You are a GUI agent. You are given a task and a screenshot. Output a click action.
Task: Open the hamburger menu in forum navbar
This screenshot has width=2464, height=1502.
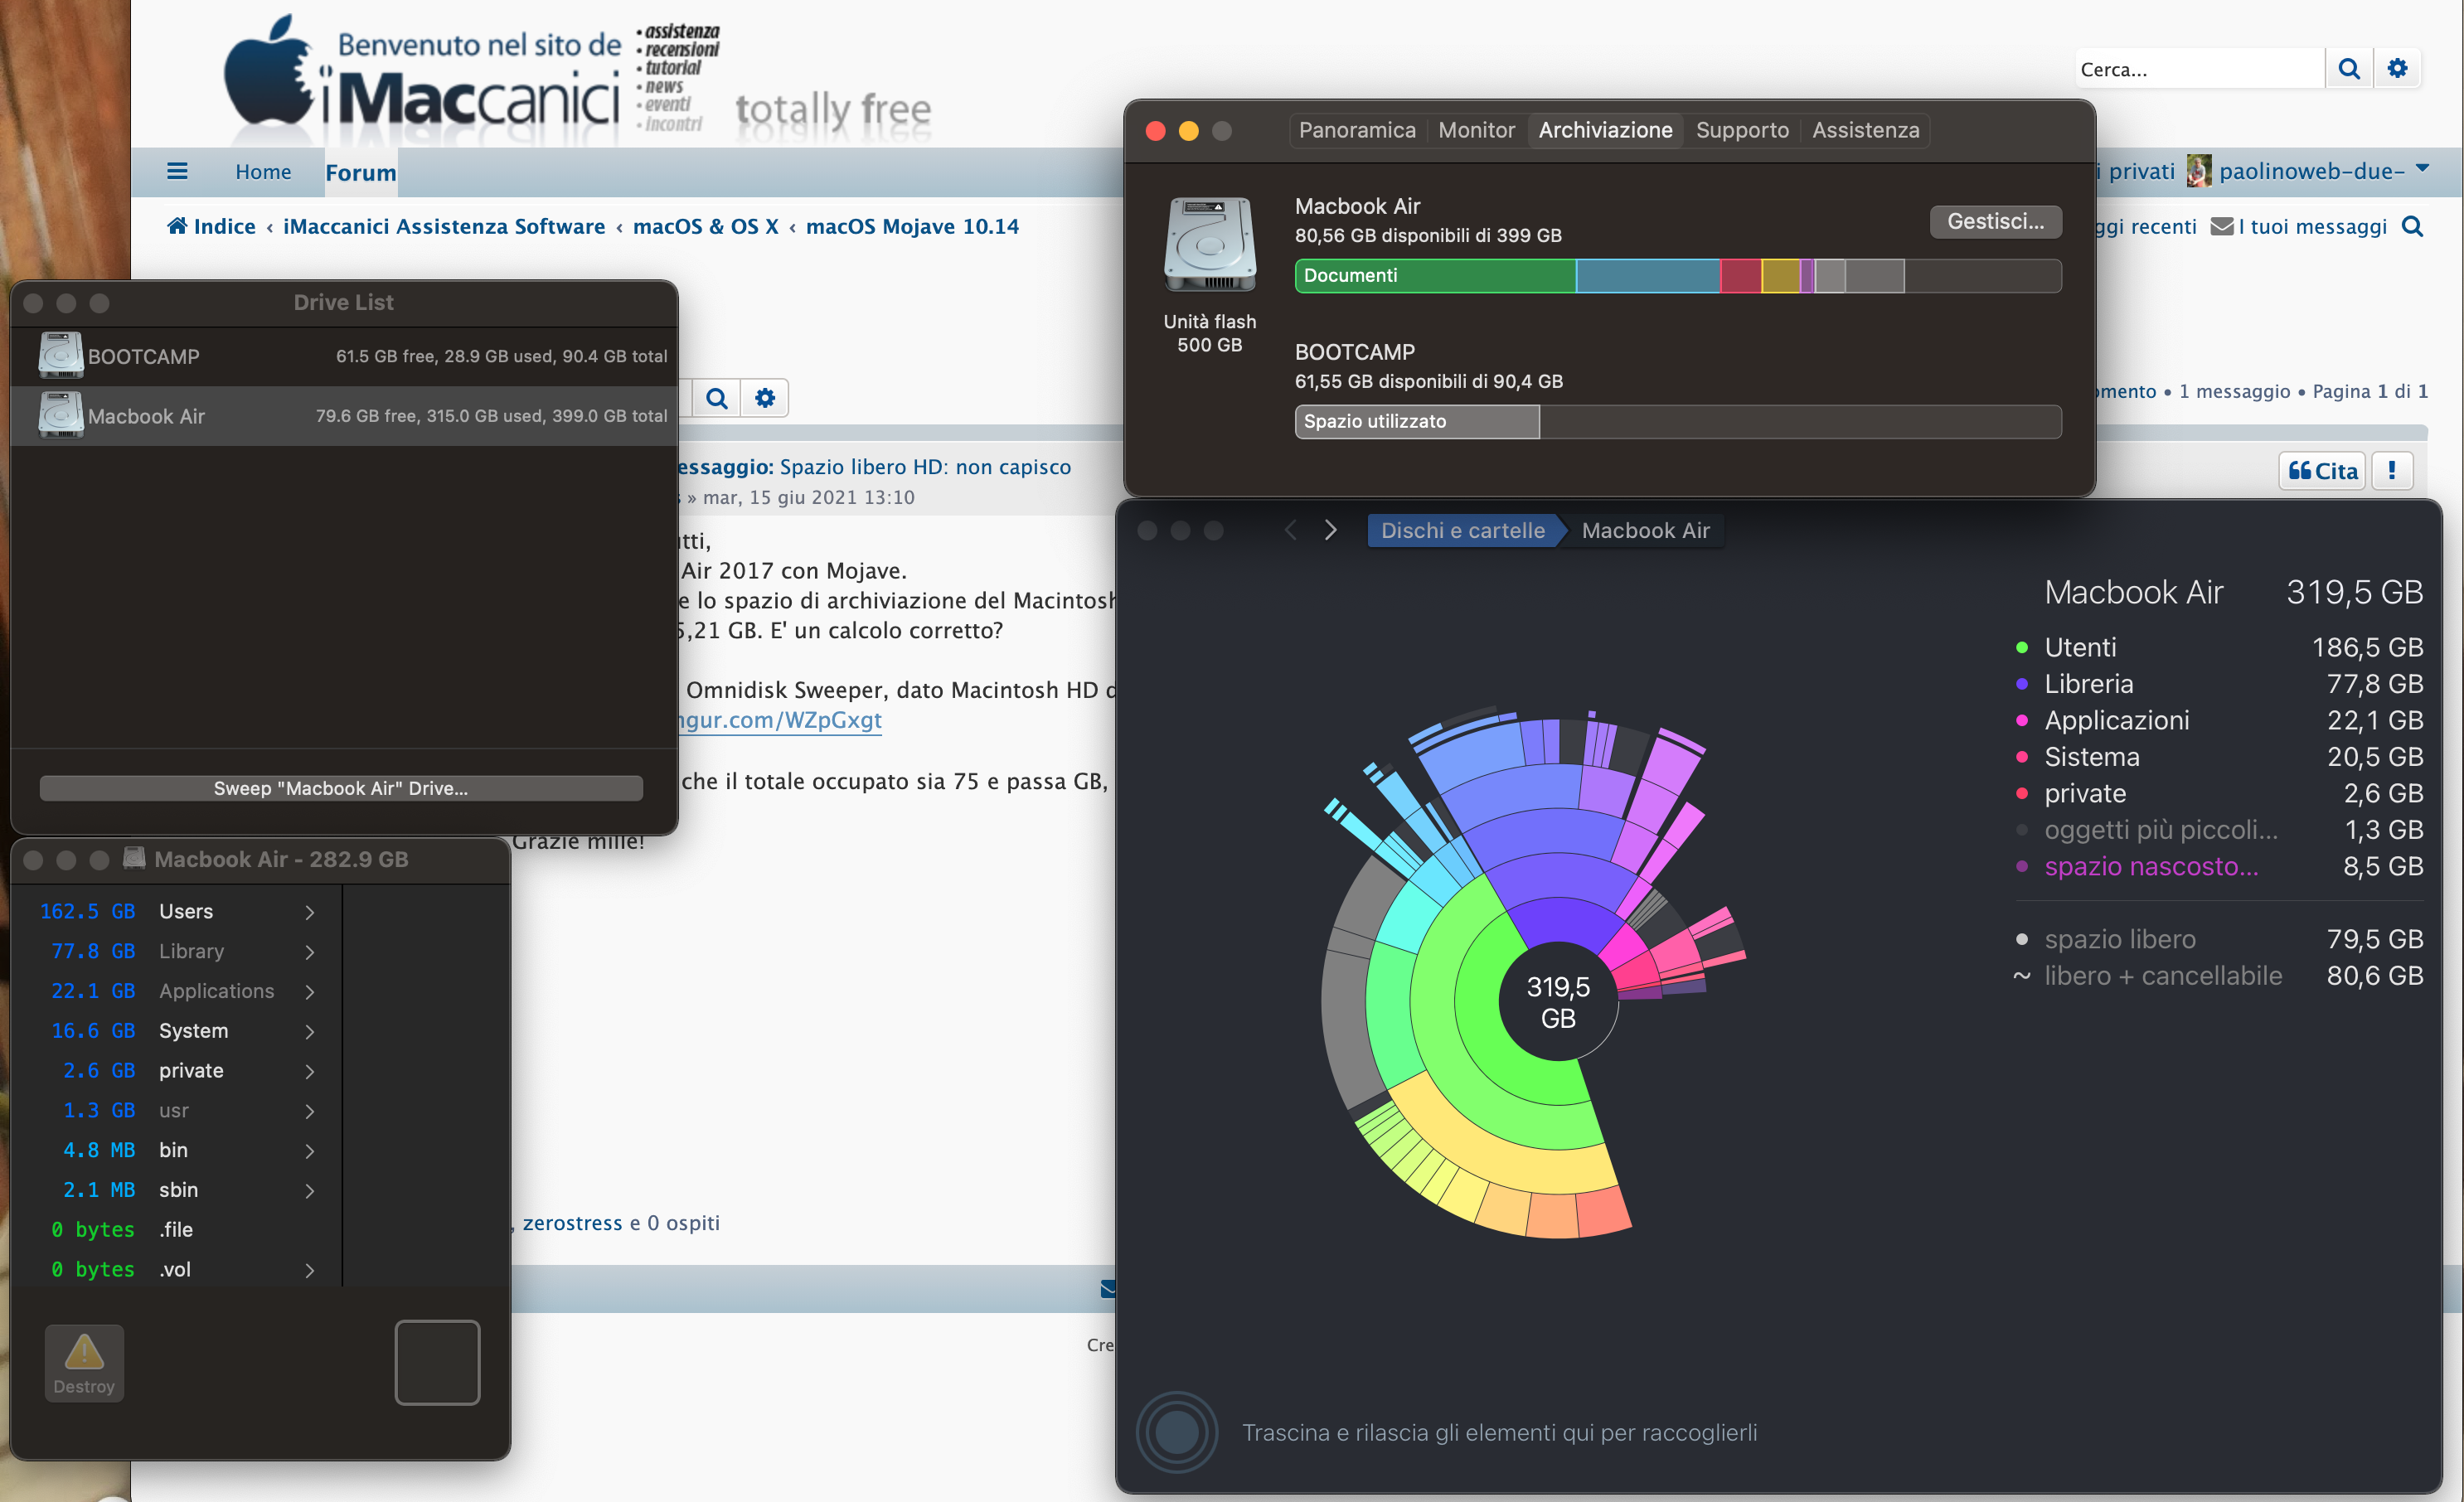click(x=177, y=171)
